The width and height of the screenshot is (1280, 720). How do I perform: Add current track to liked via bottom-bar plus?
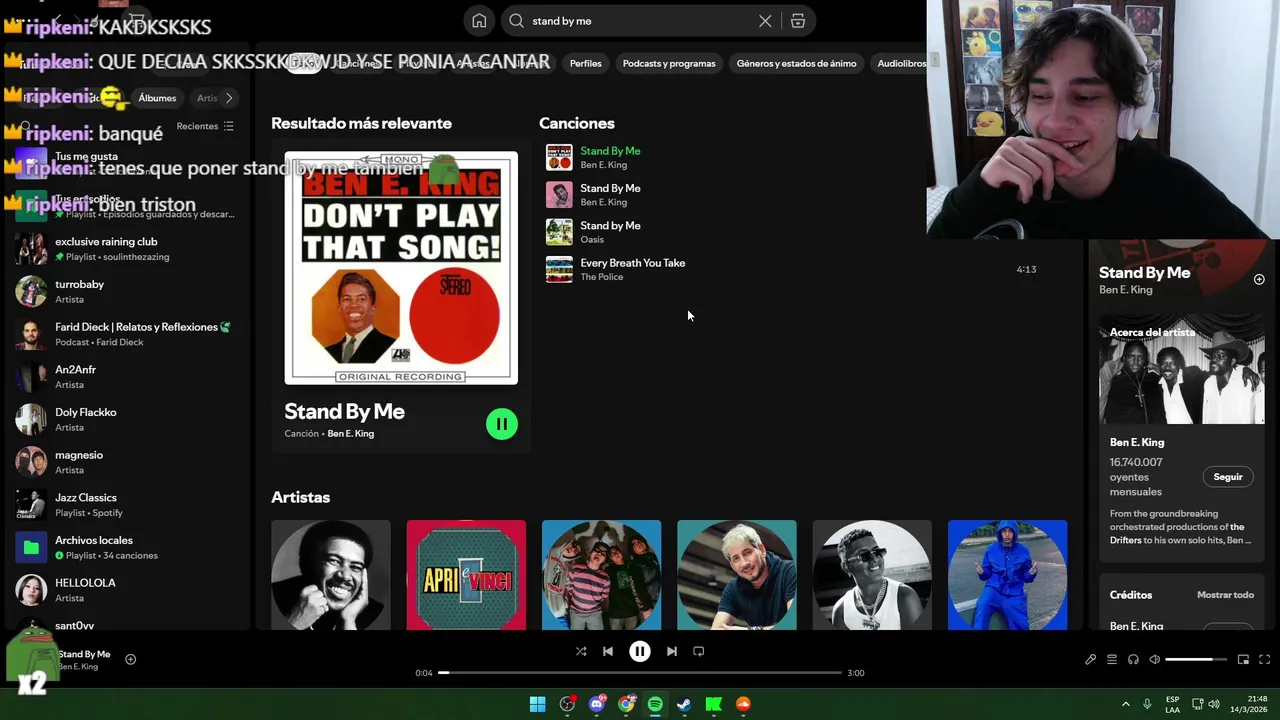(x=130, y=659)
